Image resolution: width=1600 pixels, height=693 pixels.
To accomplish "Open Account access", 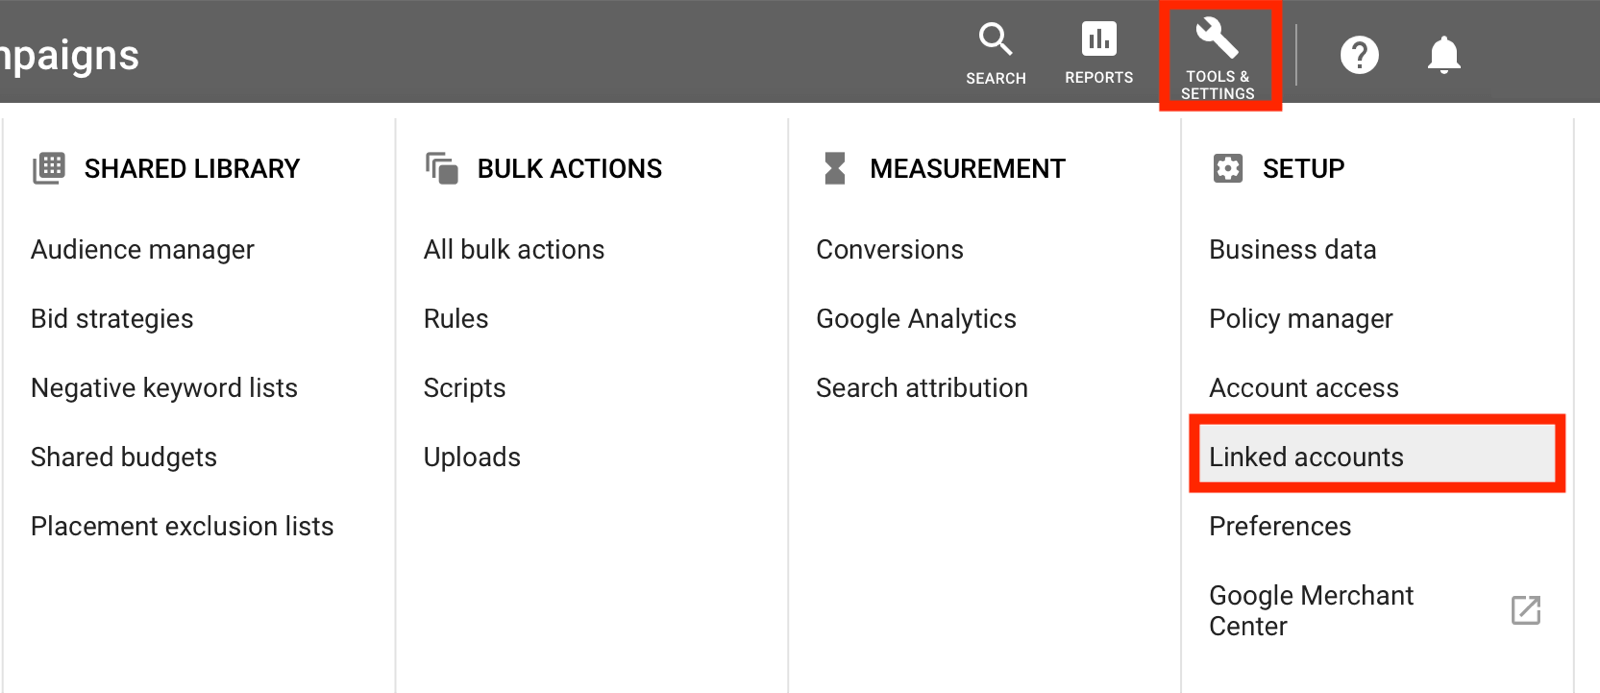I will (1304, 388).
